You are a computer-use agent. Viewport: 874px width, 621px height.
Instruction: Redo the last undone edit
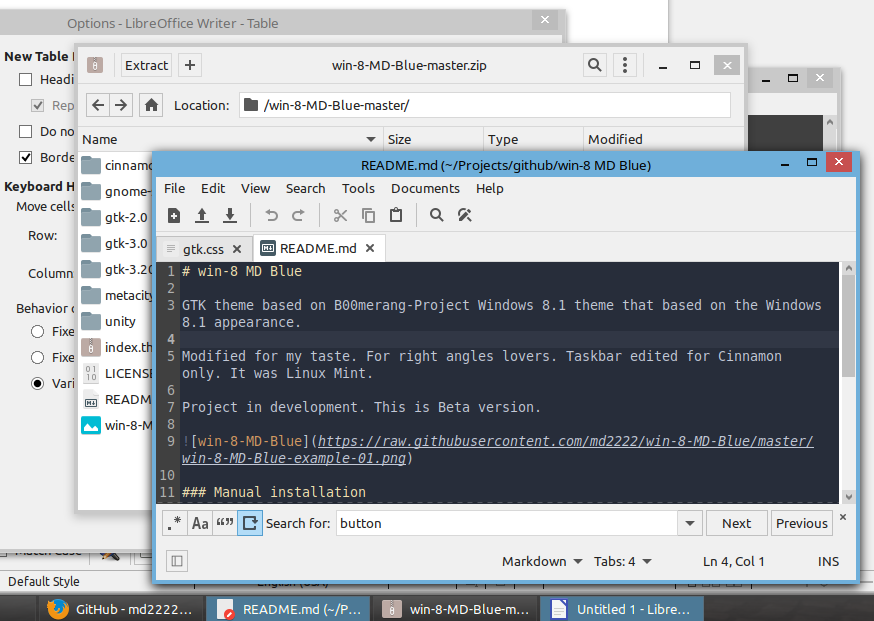tap(299, 215)
